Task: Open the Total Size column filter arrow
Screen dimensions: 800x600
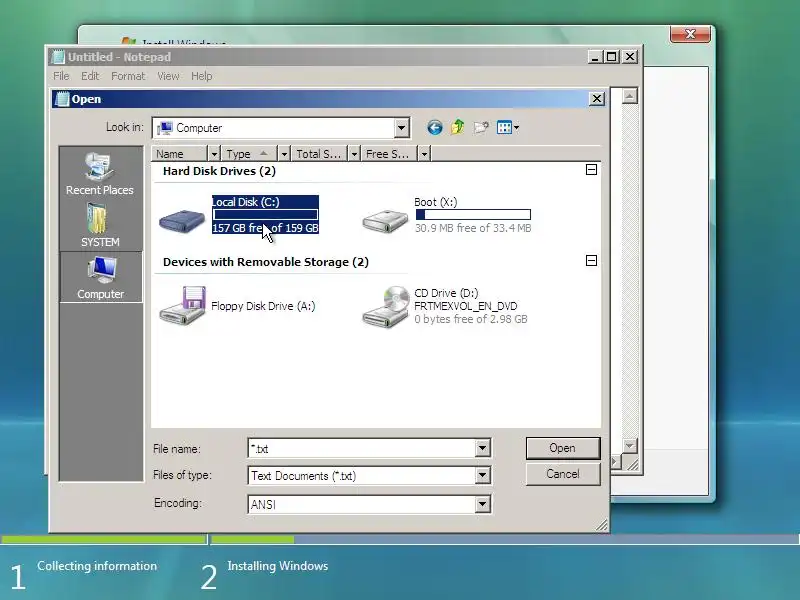Action: [x=354, y=154]
